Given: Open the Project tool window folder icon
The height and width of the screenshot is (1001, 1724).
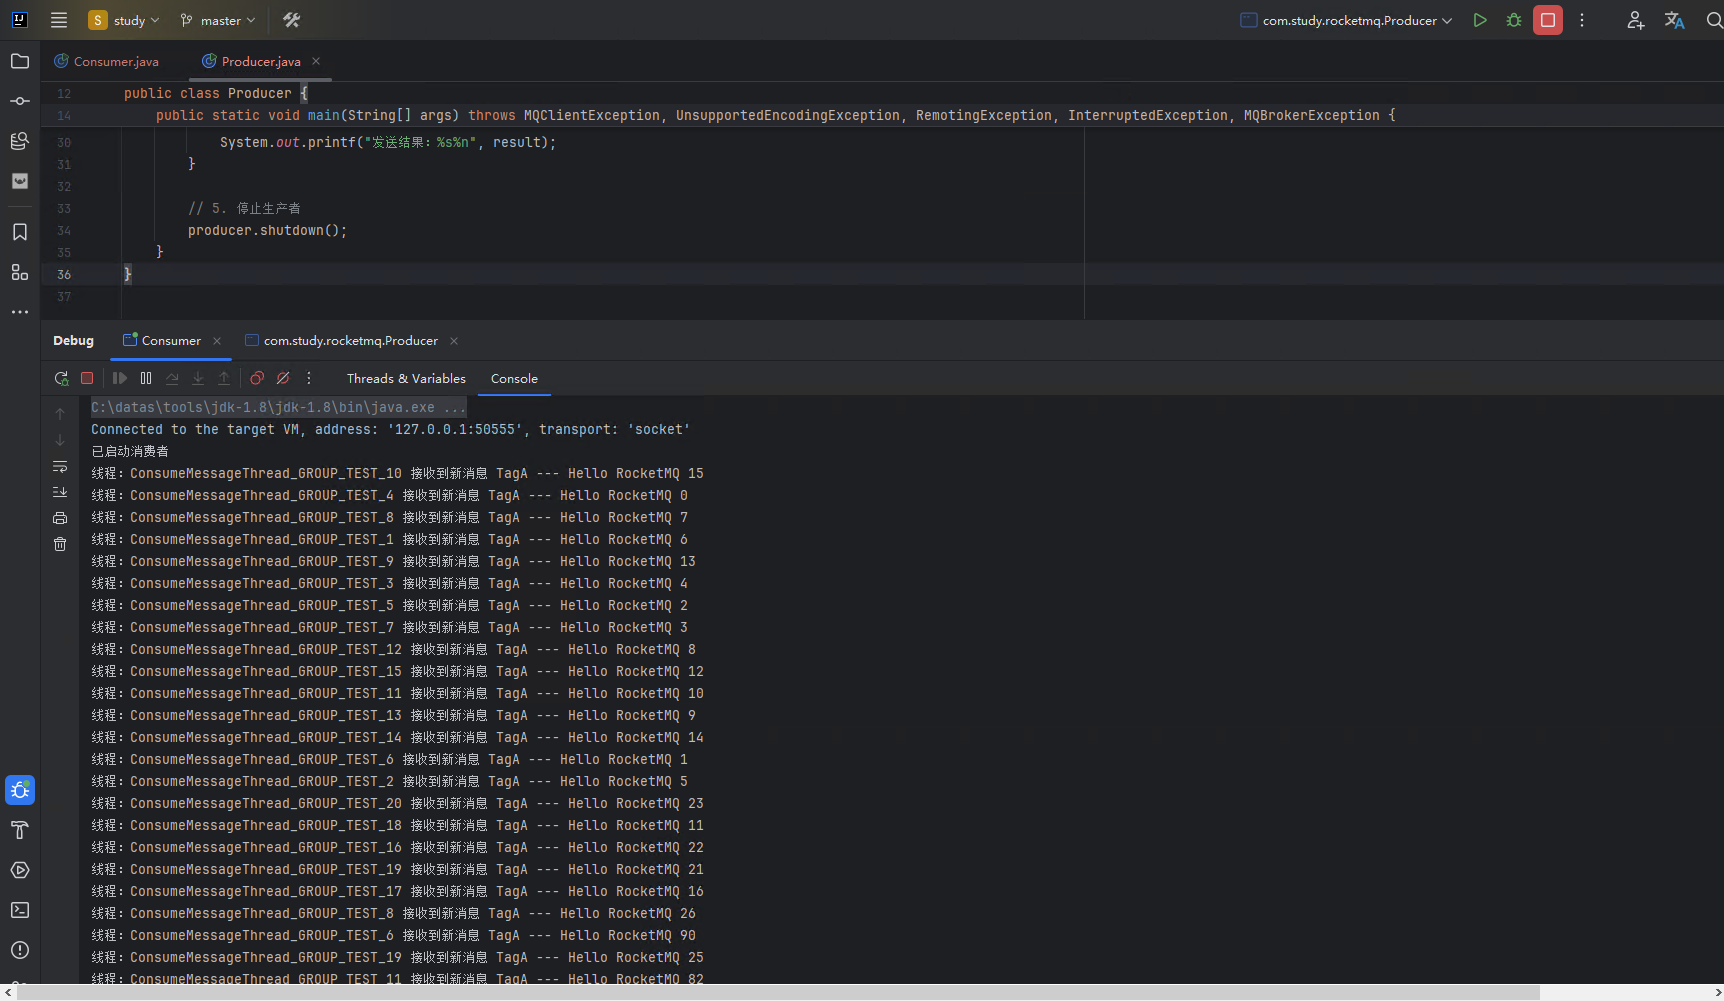Looking at the screenshot, I should coord(20,61).
